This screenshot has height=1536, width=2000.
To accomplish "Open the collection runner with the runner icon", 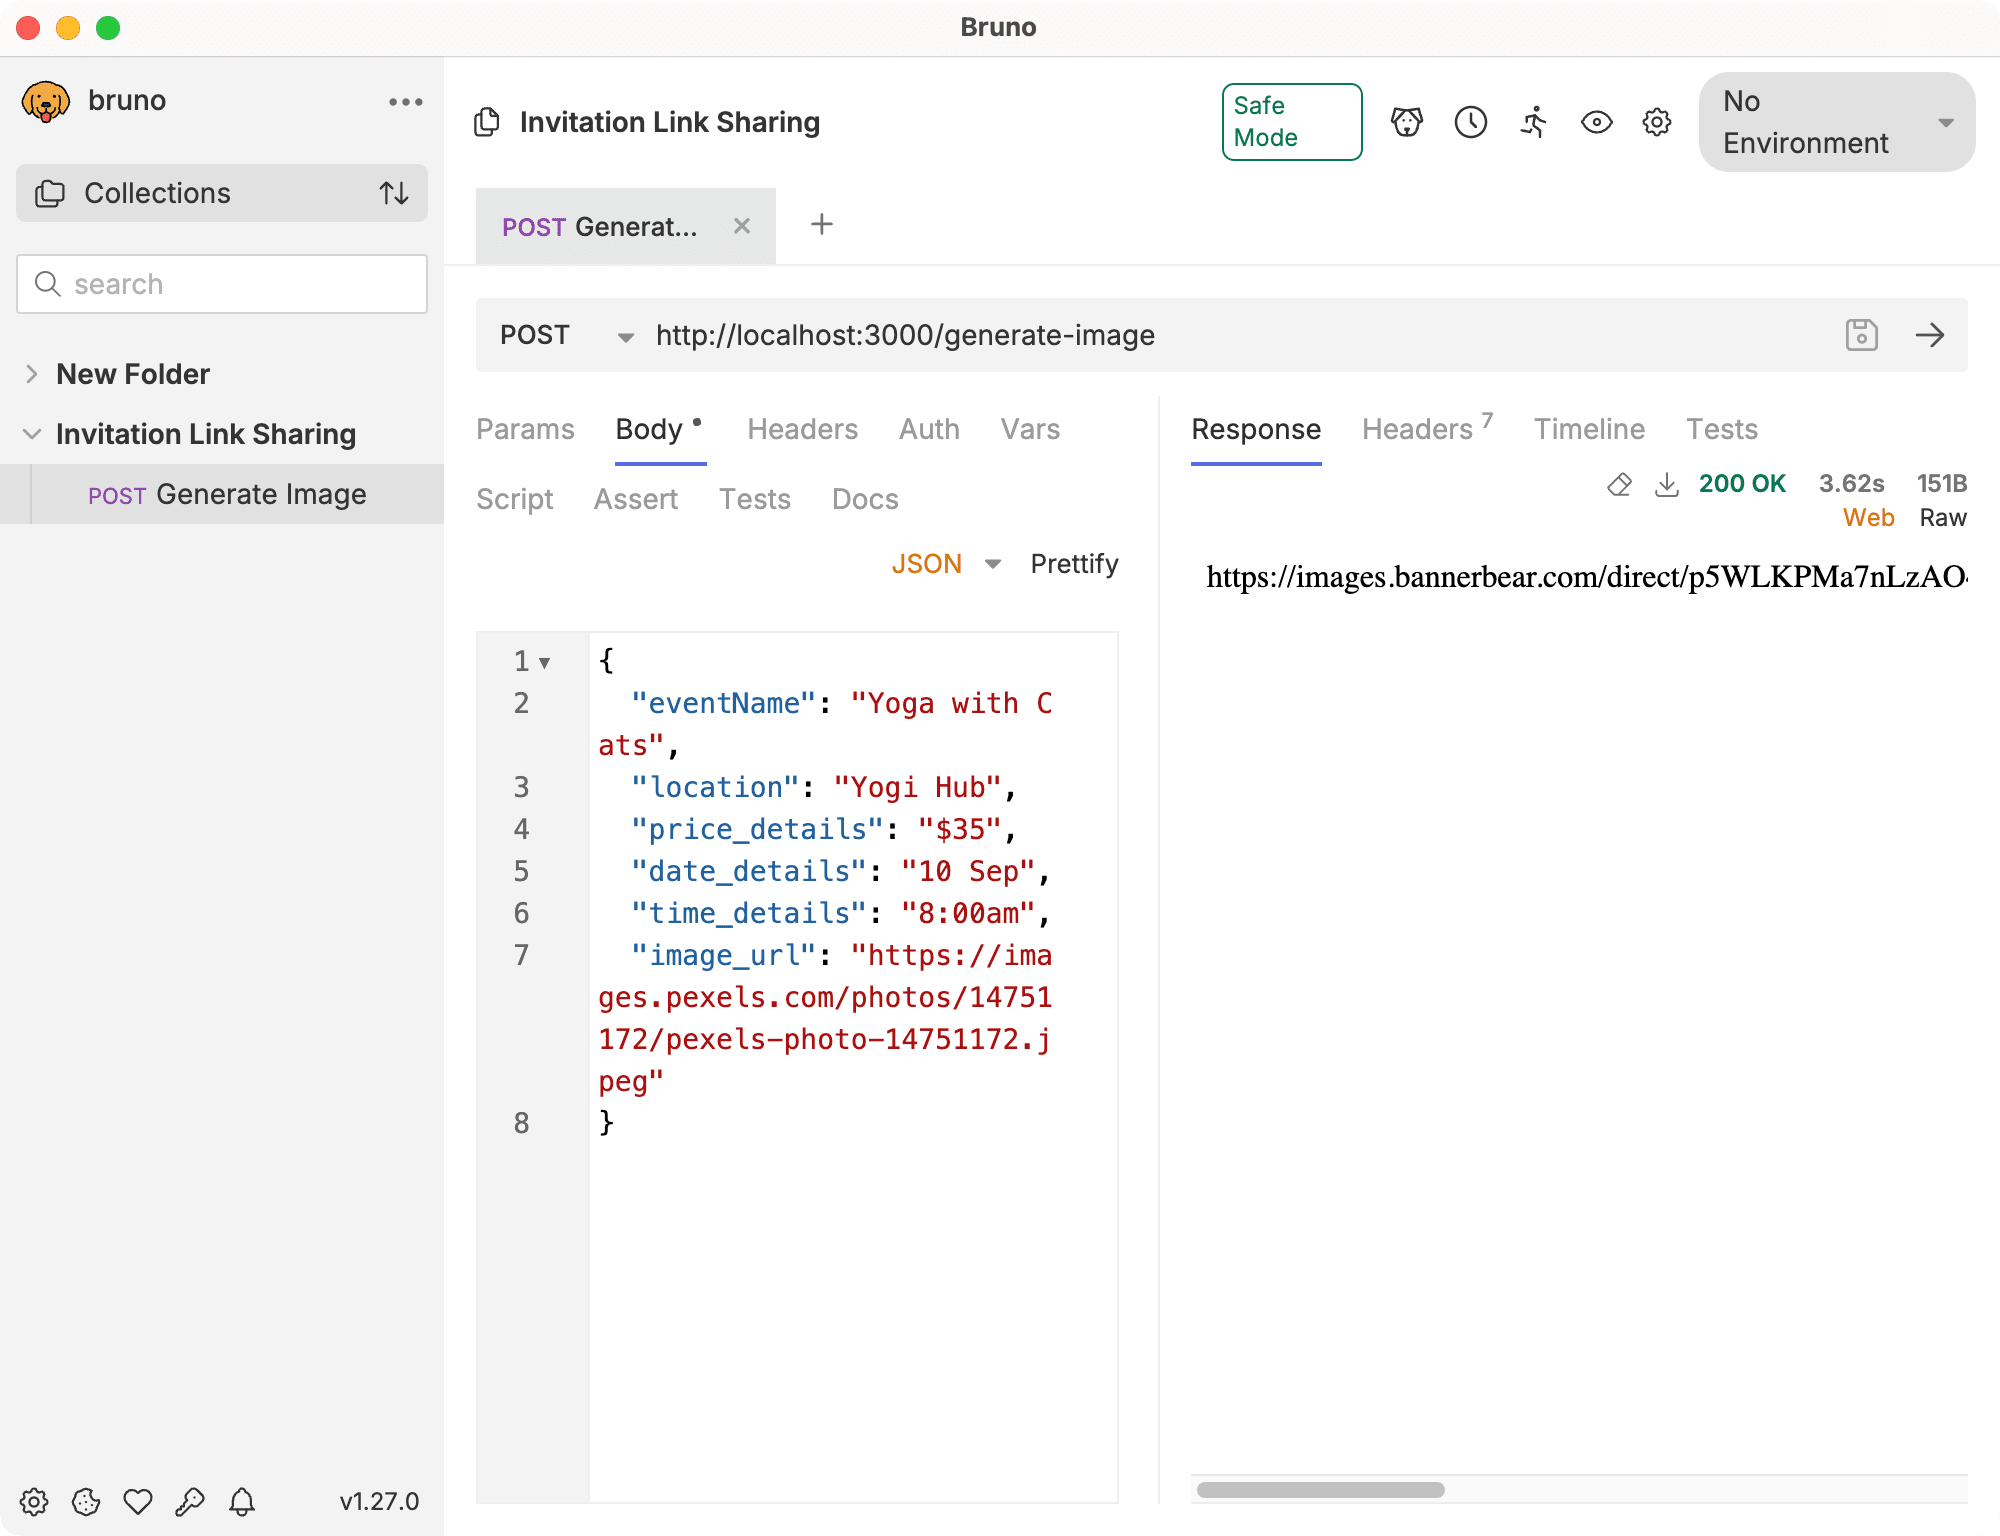I will click(1534, 122).
